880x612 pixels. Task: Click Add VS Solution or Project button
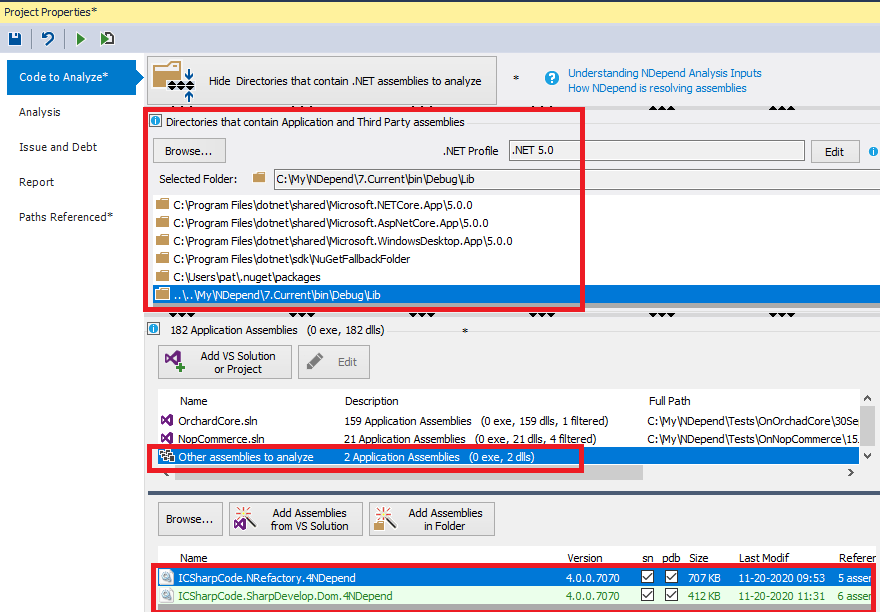point(225,362)
